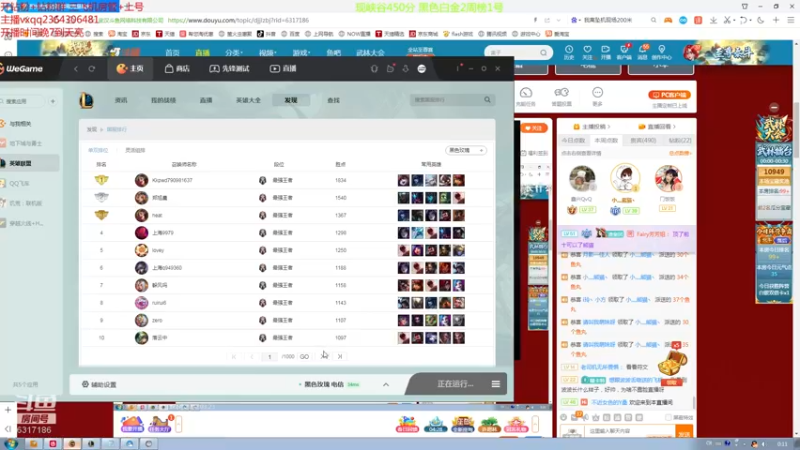The height and width of the screenshot is (450, 800).
Task: Select QQ飞车 in the sidebar
Action: click(19, 183)
